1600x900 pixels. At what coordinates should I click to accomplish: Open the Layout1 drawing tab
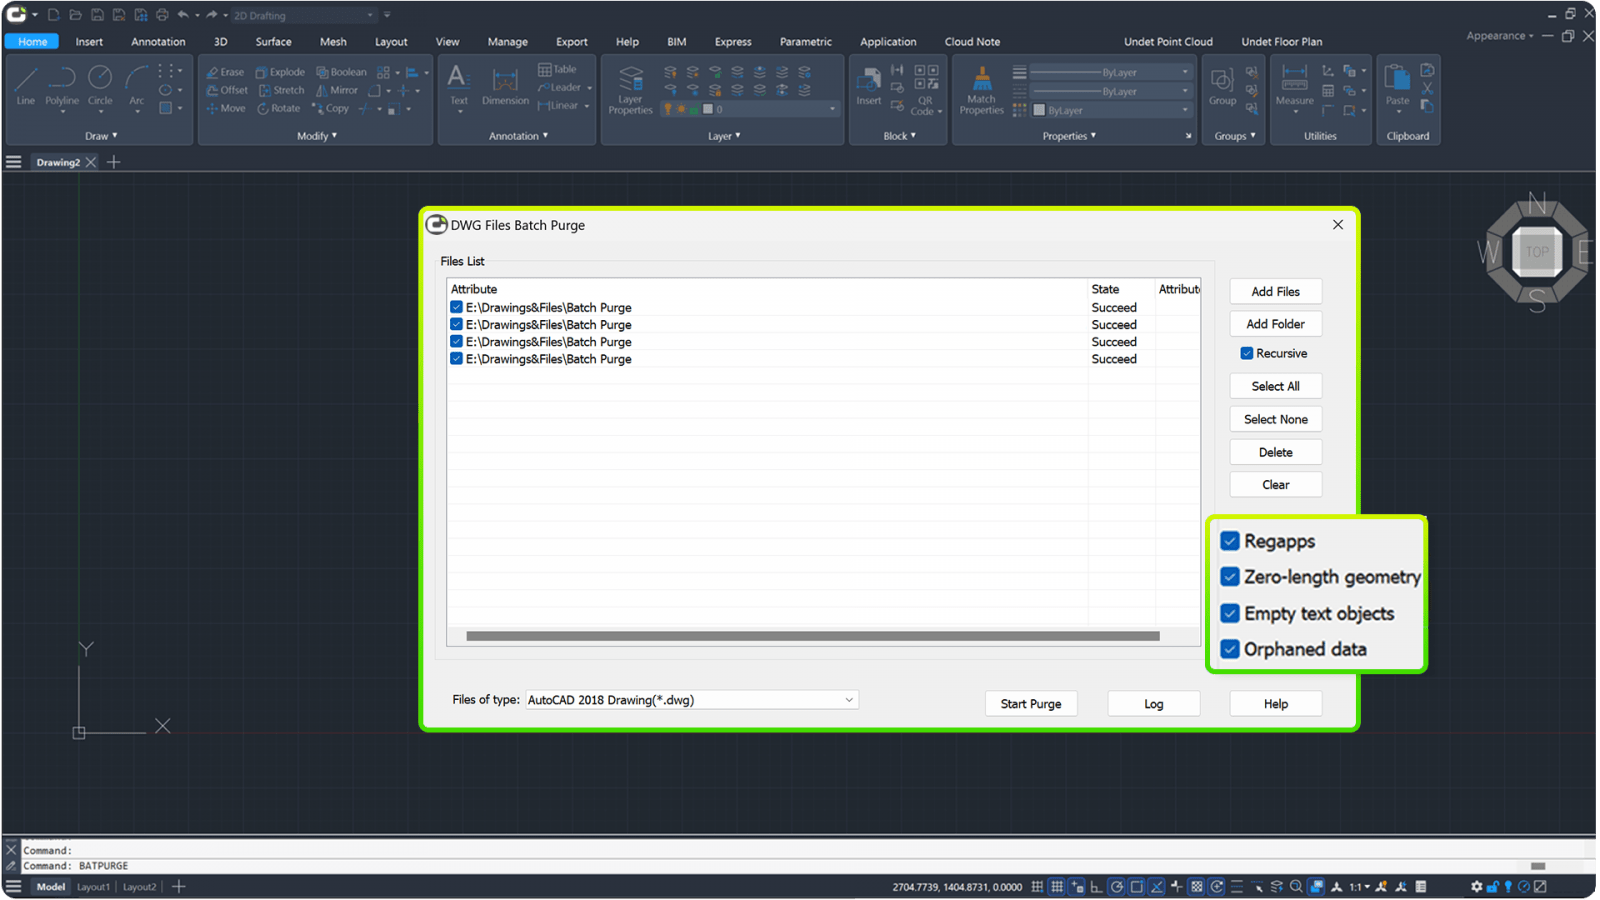(93, 887)
